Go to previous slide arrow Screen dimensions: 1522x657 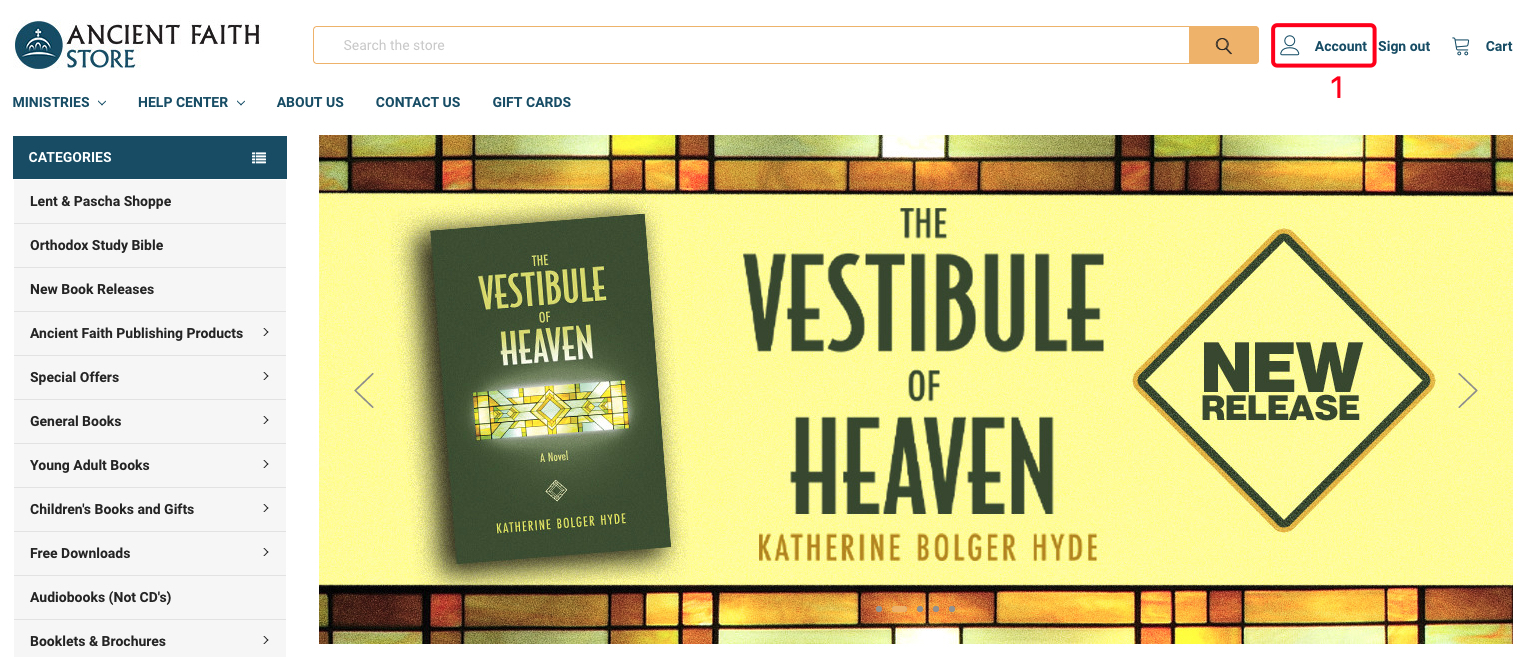pyautogui.click(x=364, y=390)
